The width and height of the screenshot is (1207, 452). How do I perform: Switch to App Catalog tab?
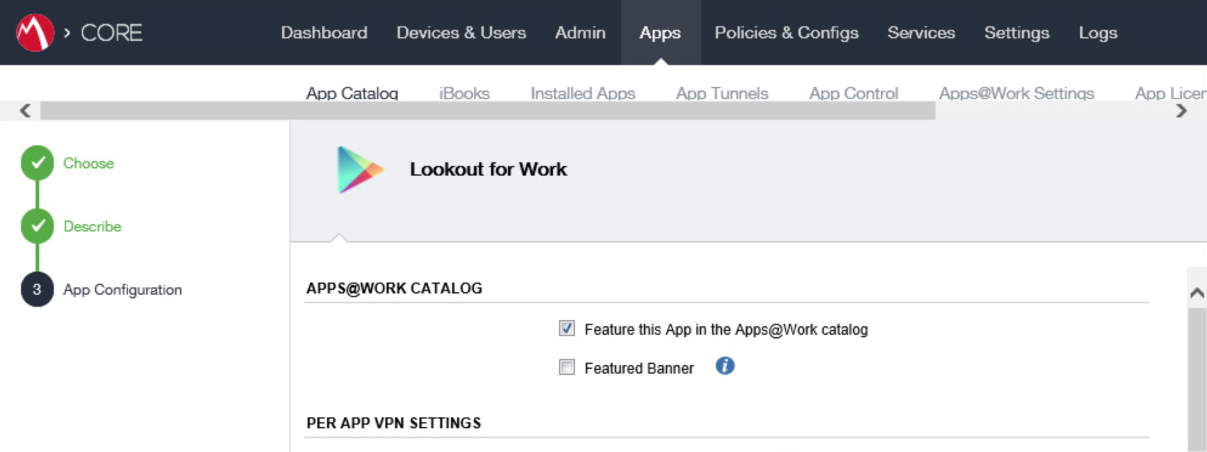[x=352, y=93]
